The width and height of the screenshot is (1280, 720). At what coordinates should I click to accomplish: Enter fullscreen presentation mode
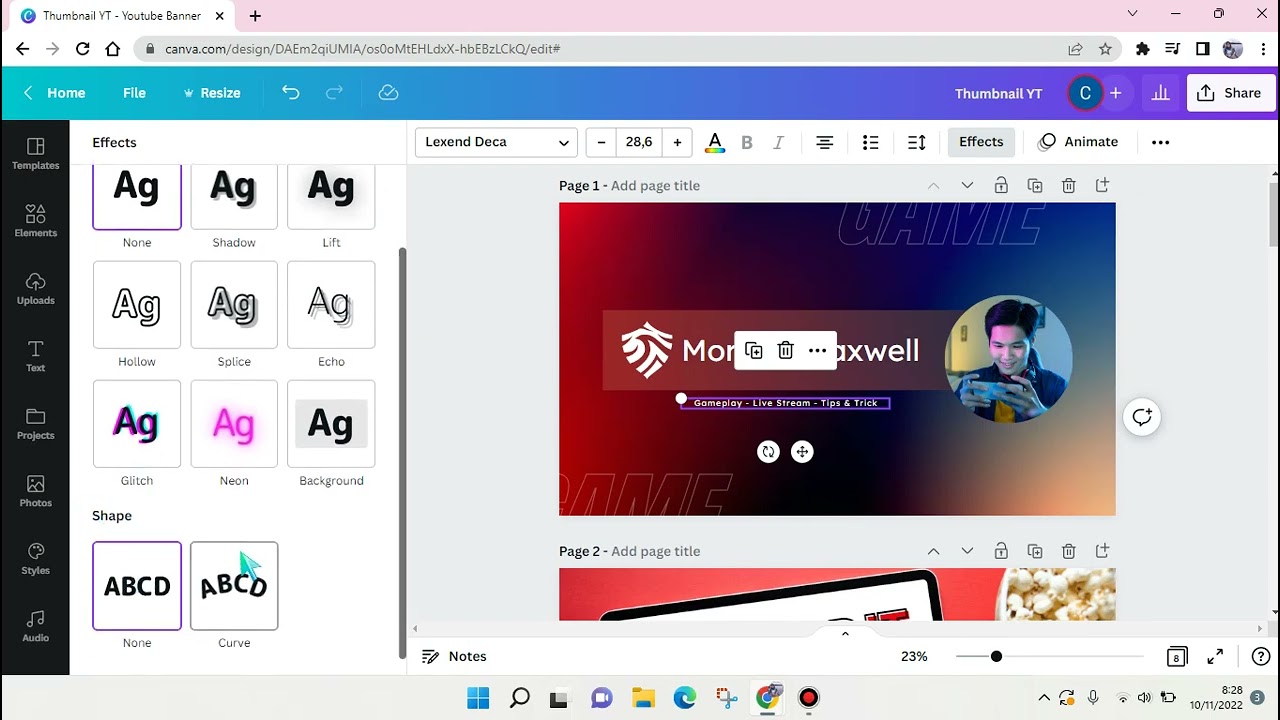[x=1215, y=656]
